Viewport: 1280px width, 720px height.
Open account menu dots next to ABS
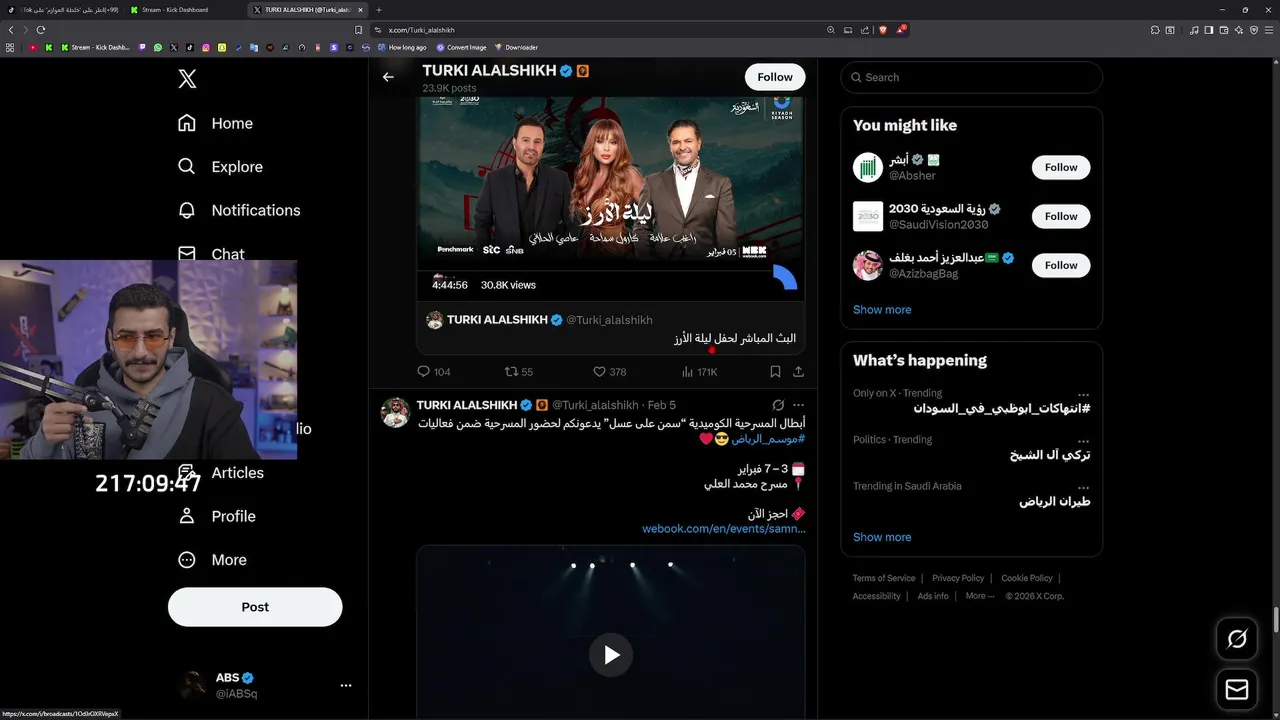346,686
